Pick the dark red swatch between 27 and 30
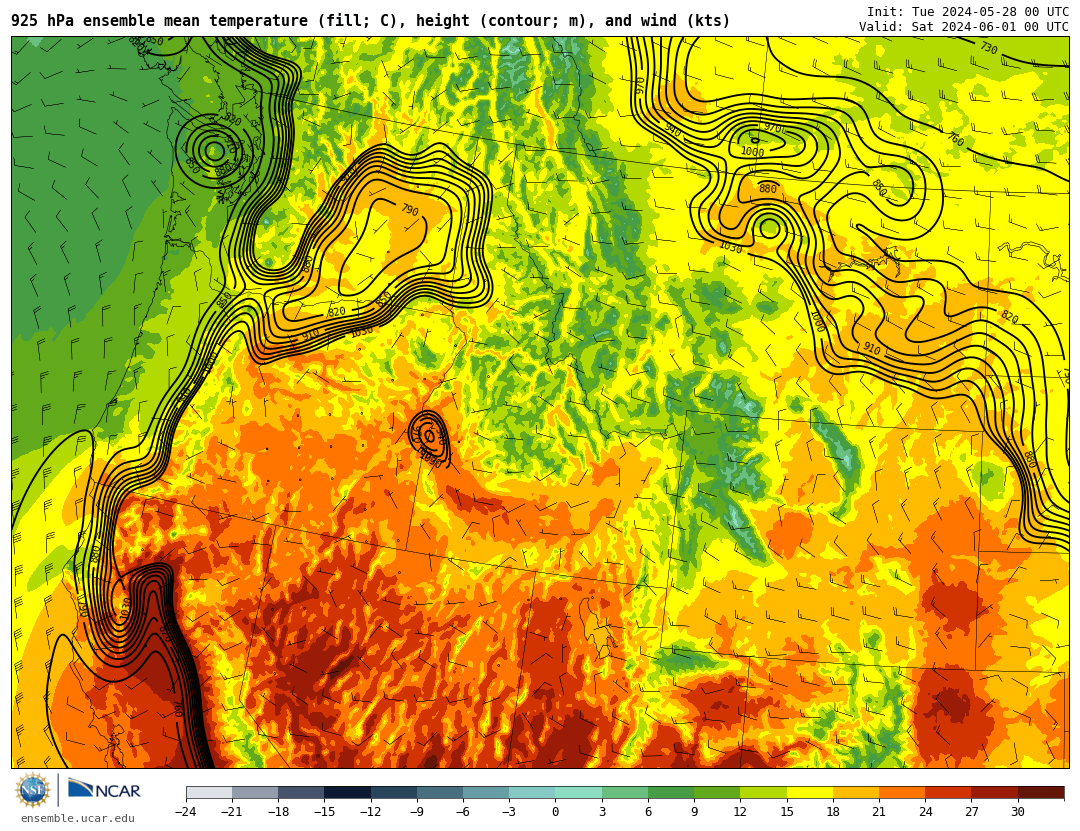The width and height of the screenshot is (1080, 831). (994, 792)
